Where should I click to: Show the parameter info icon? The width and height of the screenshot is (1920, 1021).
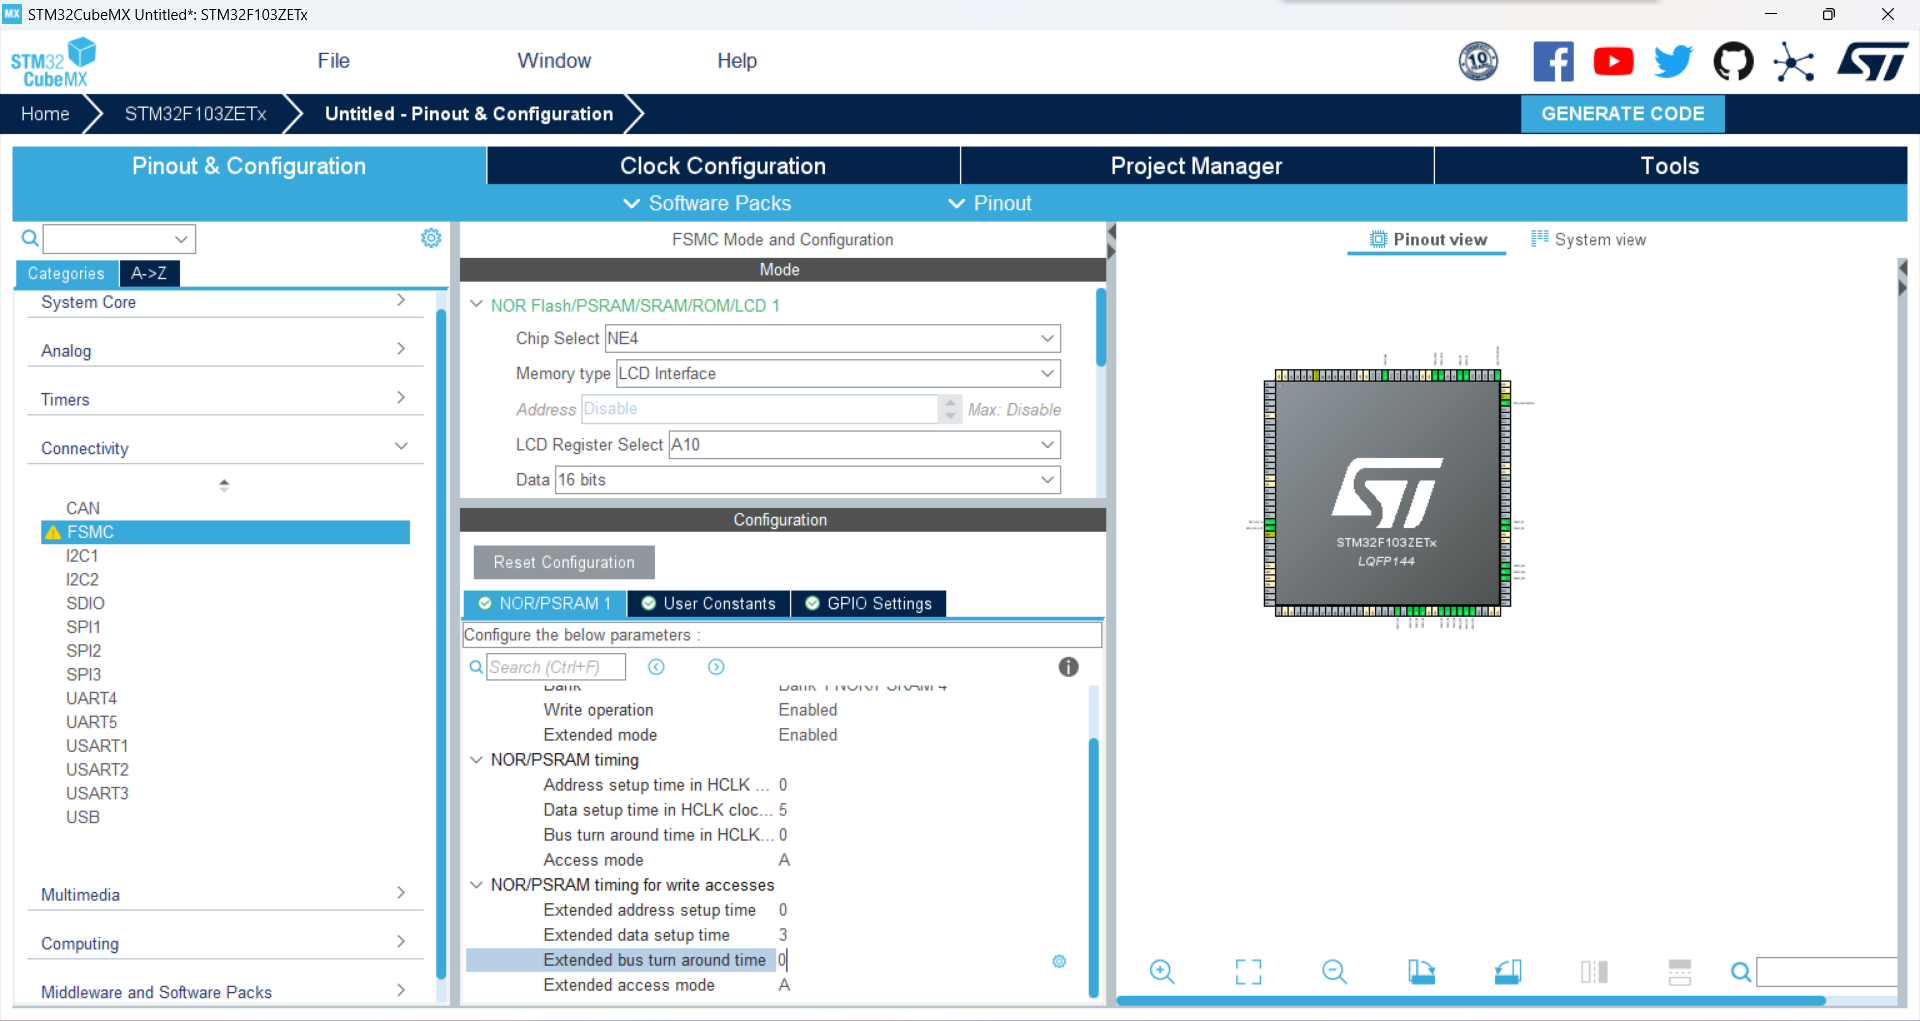pos(1068,667)
